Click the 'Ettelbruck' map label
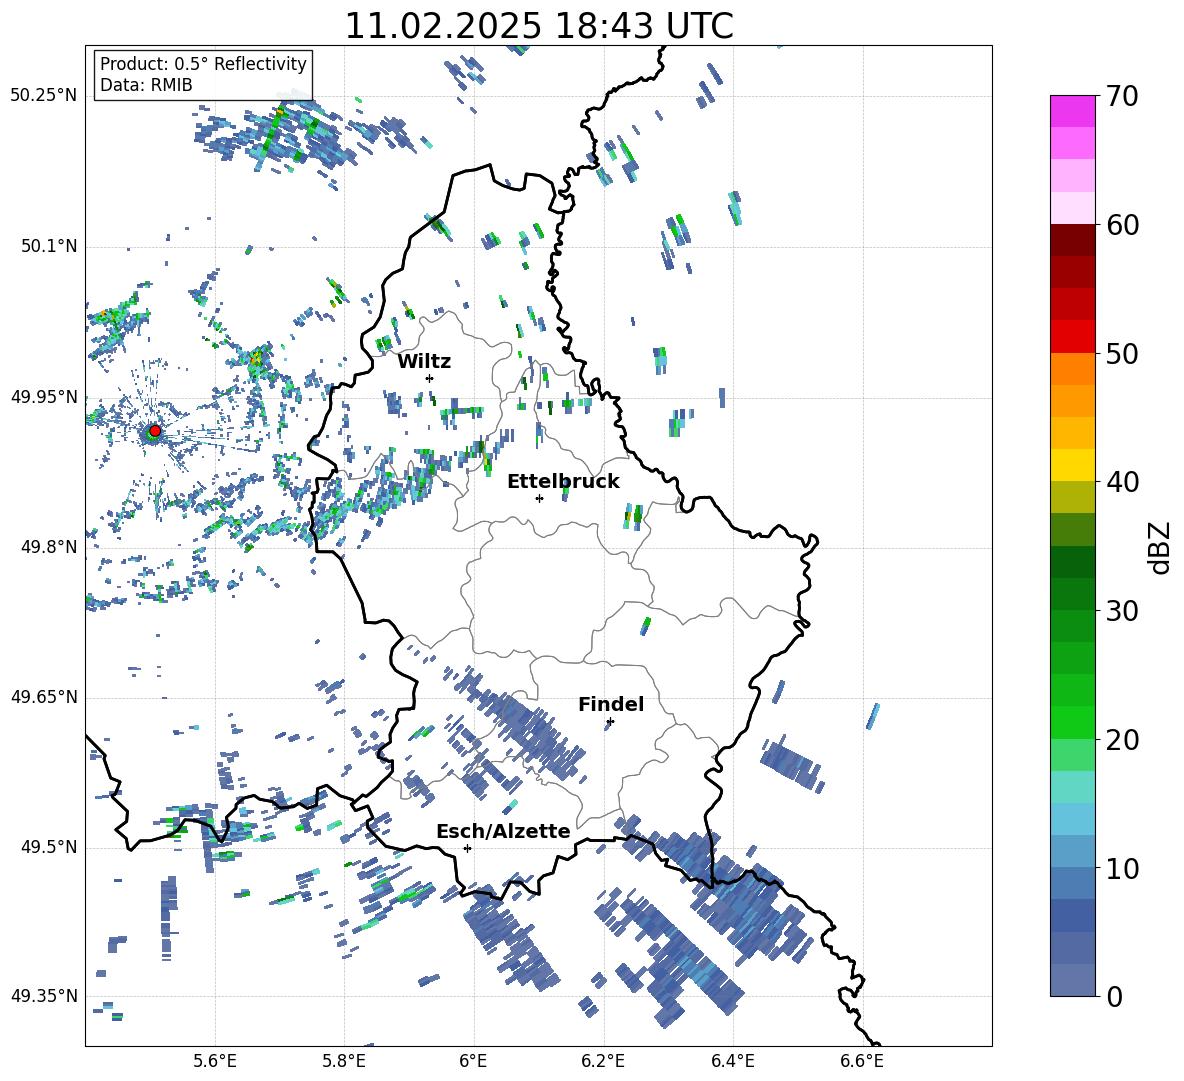Image resolution: width=1184 pixels, height=1081 pixels. [563, 482]
